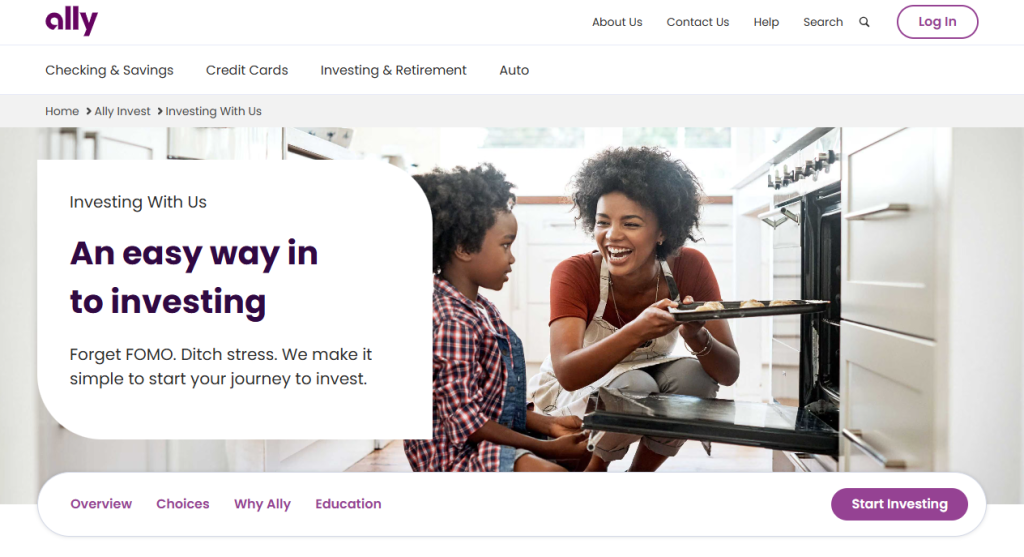This screenshot has height=557, width=1024.
Task: Click the Search text link
Action: 823,22
